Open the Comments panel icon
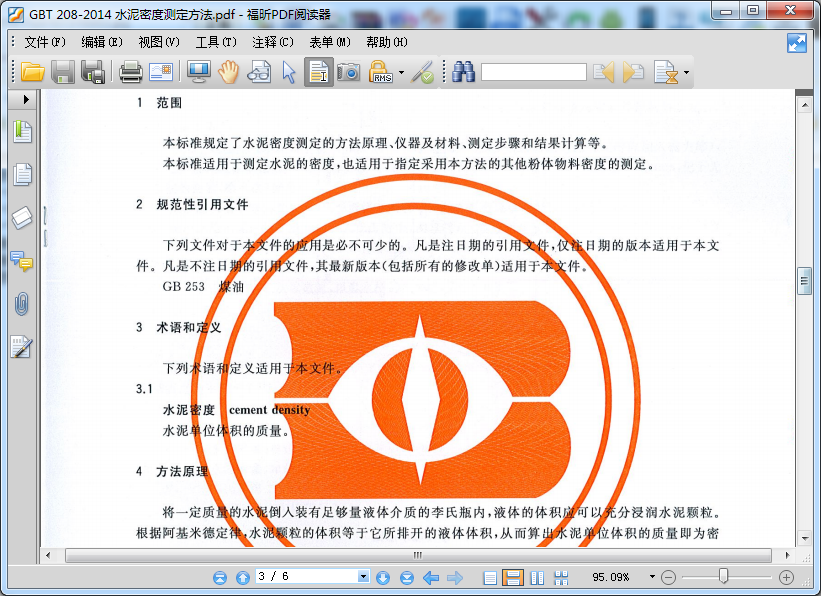The image size is (821, 596). (x=21, y=261)
